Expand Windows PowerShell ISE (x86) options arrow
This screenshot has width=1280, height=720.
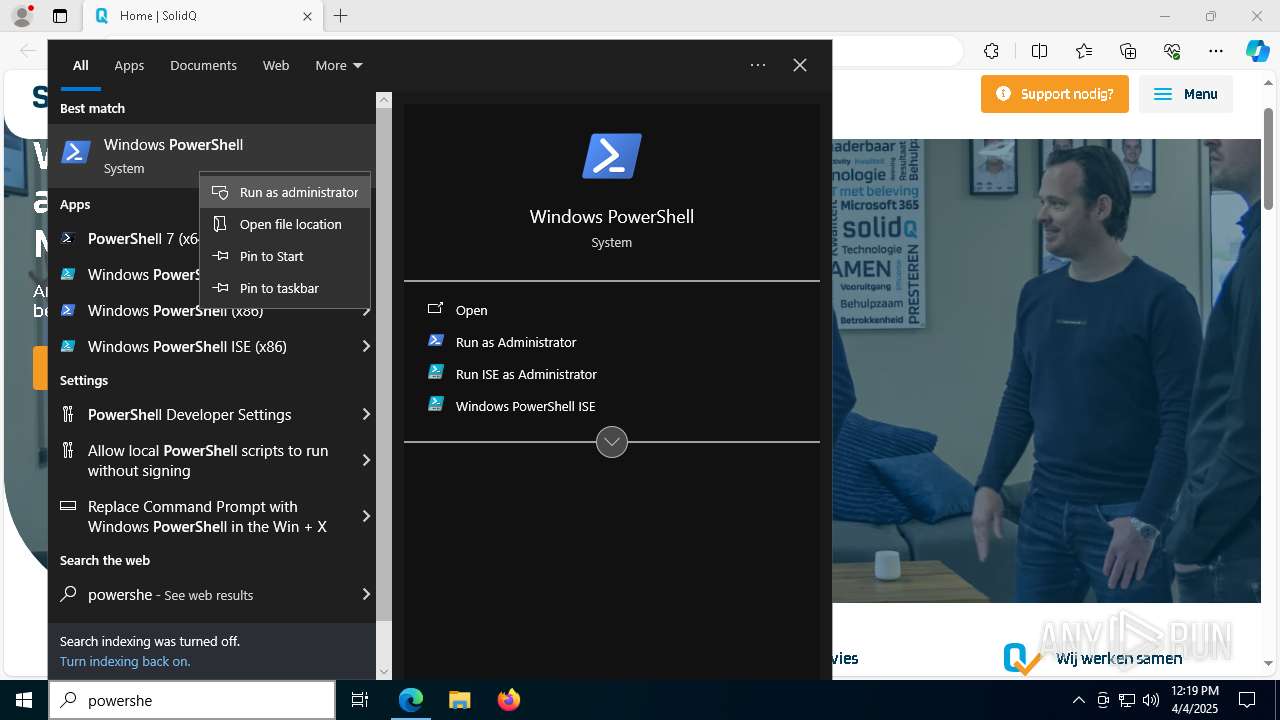(366, 346)
